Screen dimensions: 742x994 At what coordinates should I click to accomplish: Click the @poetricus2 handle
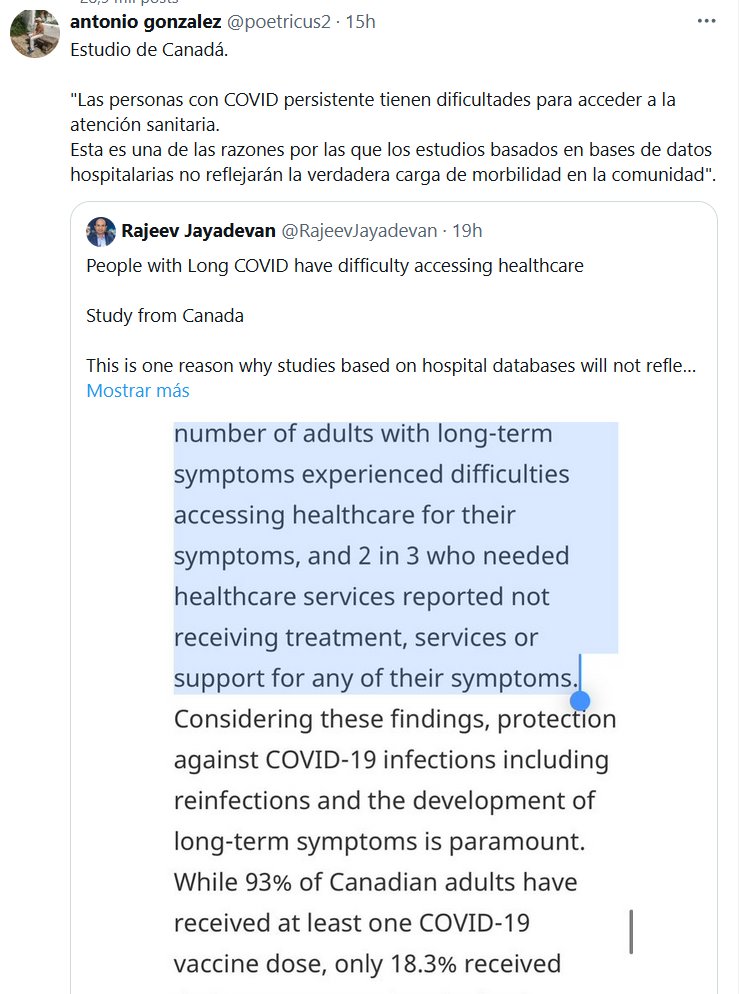click(x=281, y=21)
